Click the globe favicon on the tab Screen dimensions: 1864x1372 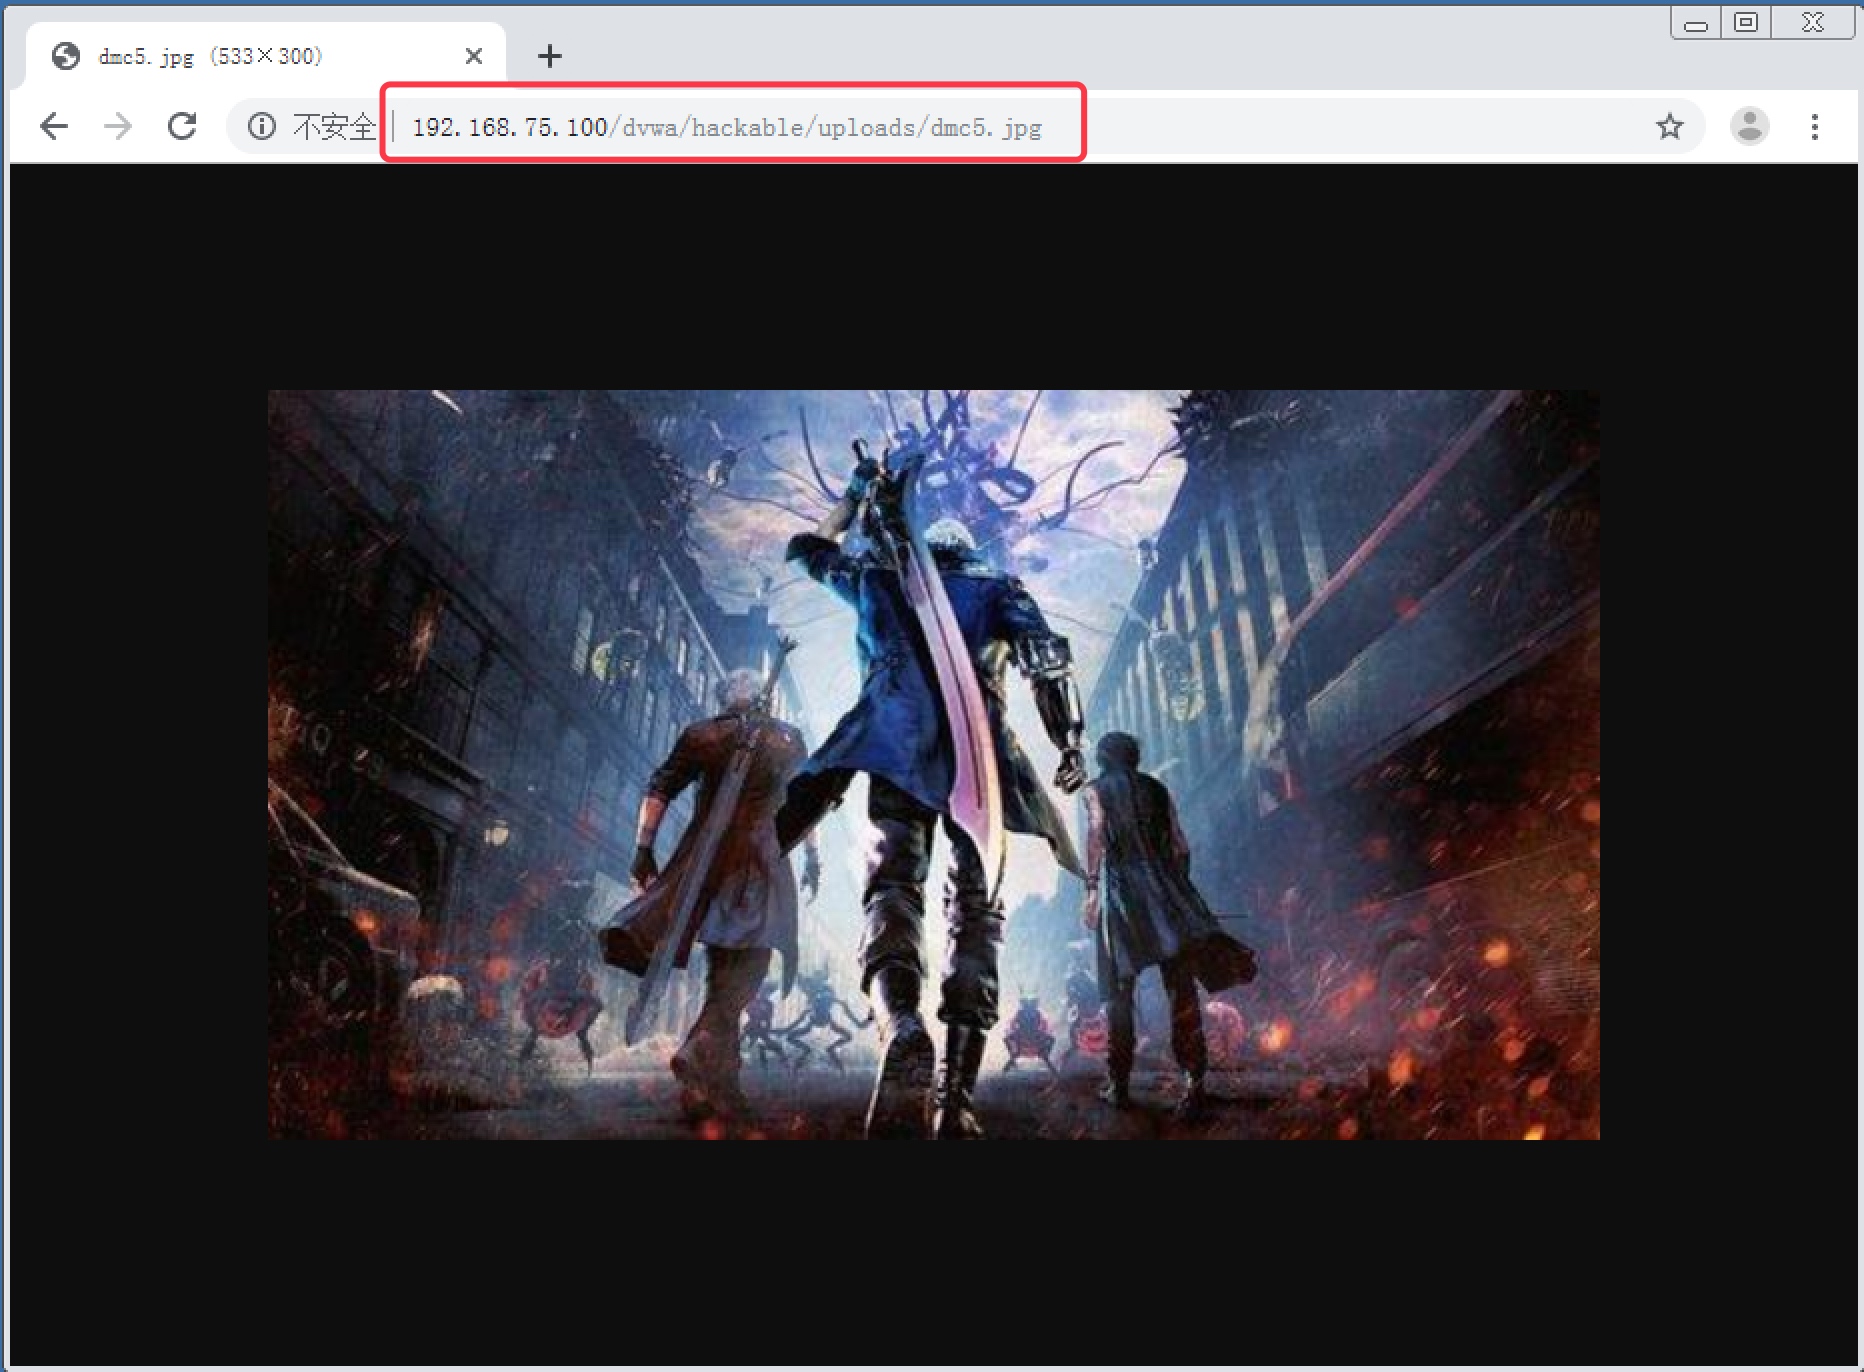pyautogui.click(x=66, y=56)
